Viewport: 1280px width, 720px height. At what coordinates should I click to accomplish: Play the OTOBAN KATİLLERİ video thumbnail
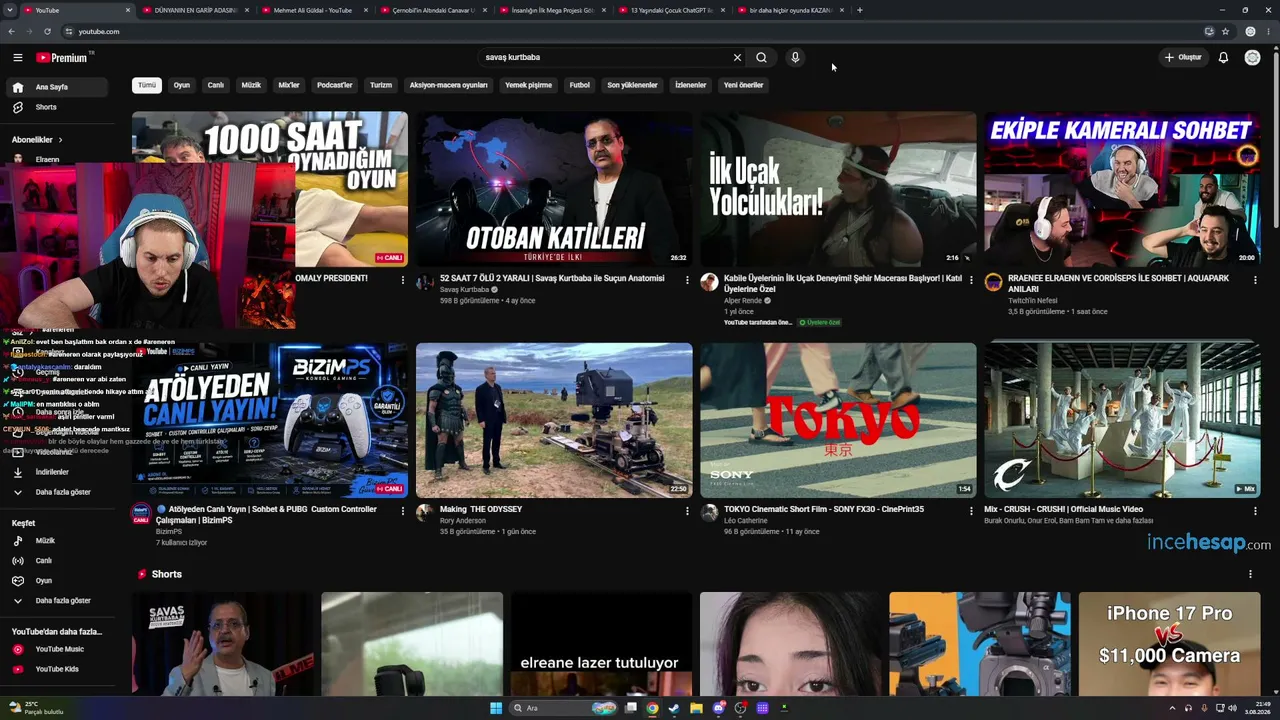click(554, 189)
